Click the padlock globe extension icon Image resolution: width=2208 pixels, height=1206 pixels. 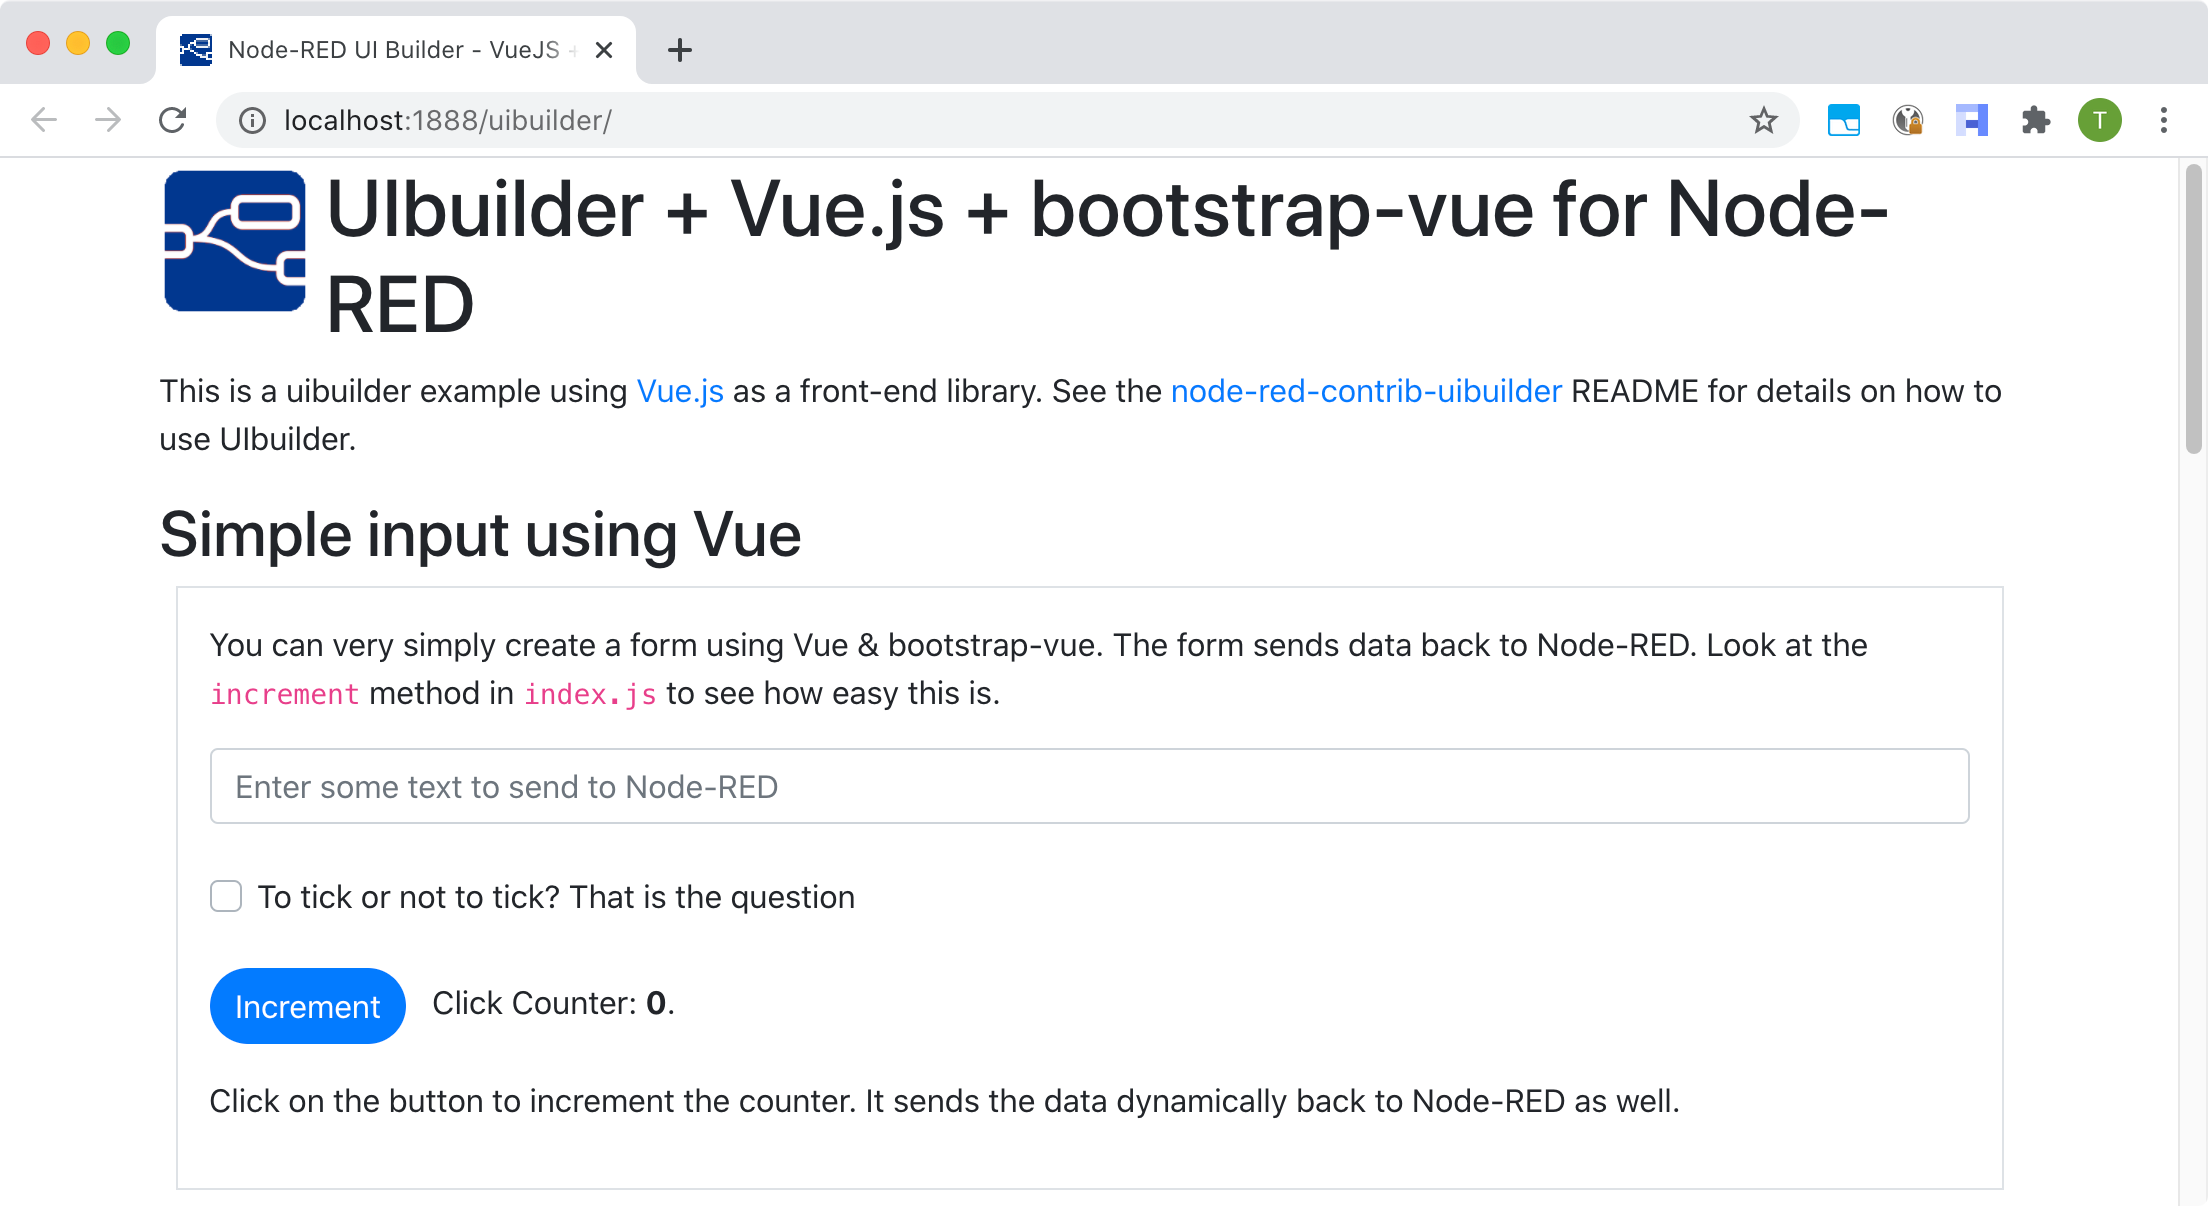coord(1907,121)
